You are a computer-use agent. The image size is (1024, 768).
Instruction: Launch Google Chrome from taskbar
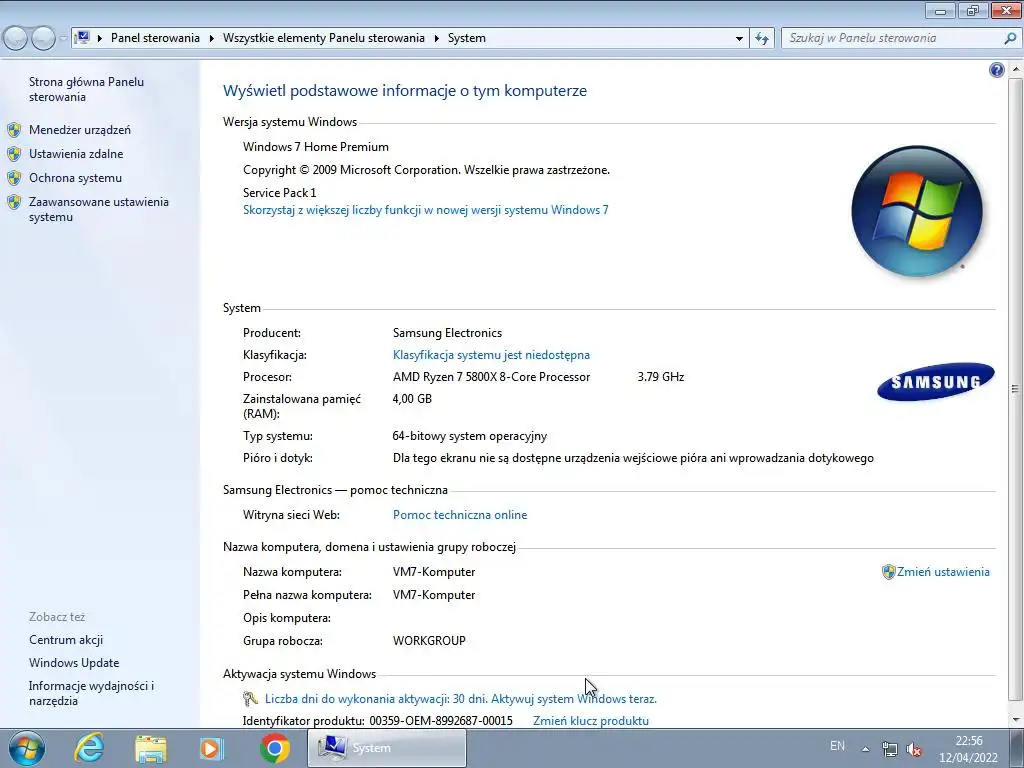(274, 748)
